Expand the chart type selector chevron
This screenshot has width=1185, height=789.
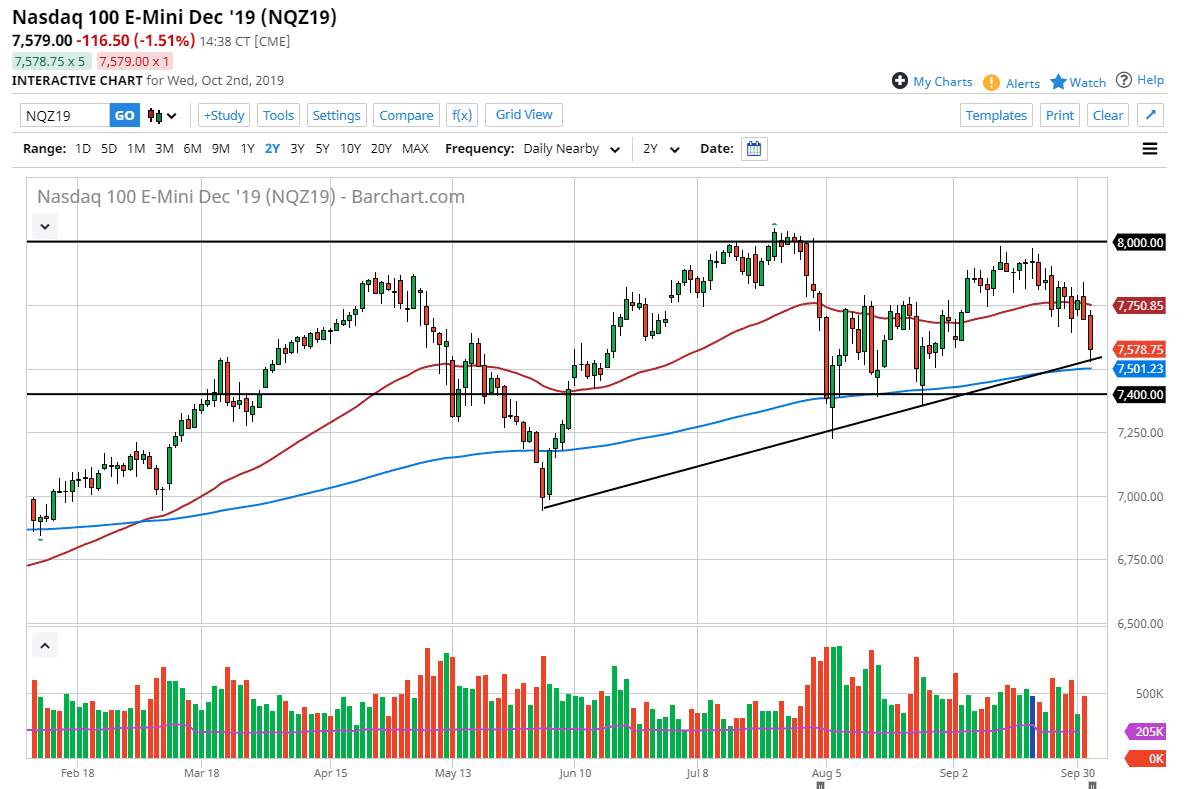tap(173, 115)
